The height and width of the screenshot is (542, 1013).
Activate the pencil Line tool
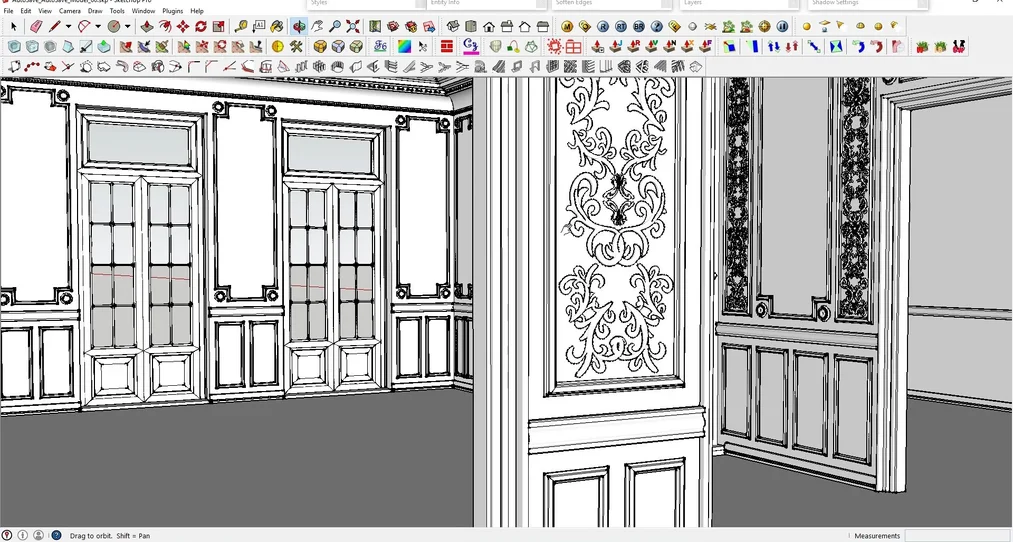coord(54,26)
